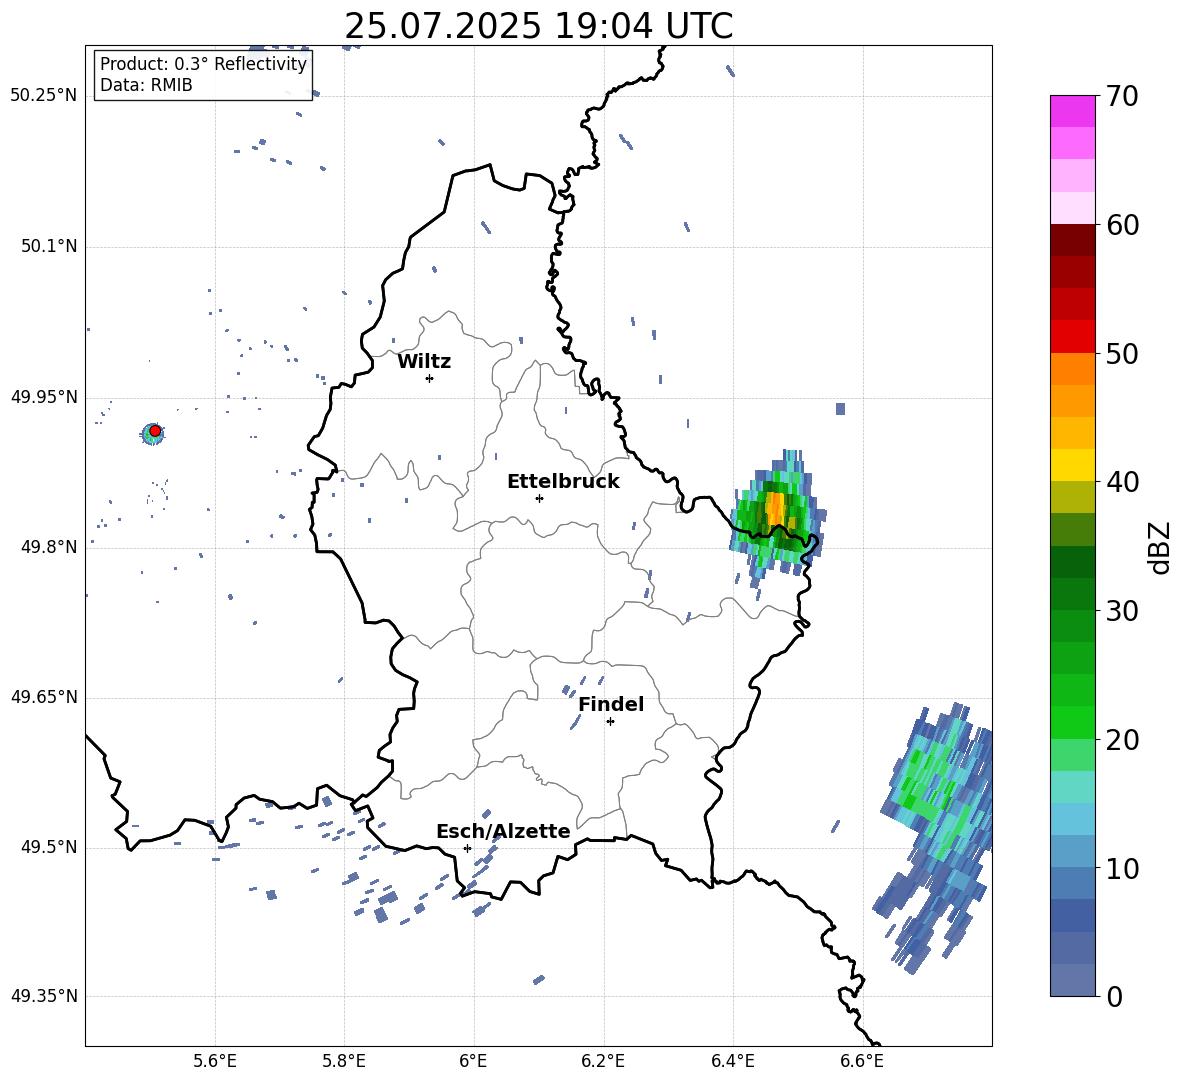This screenshot has height=1081, width=1184.
Task: Click the 6.6°E longitude label
Action: tap(862, 1061)
